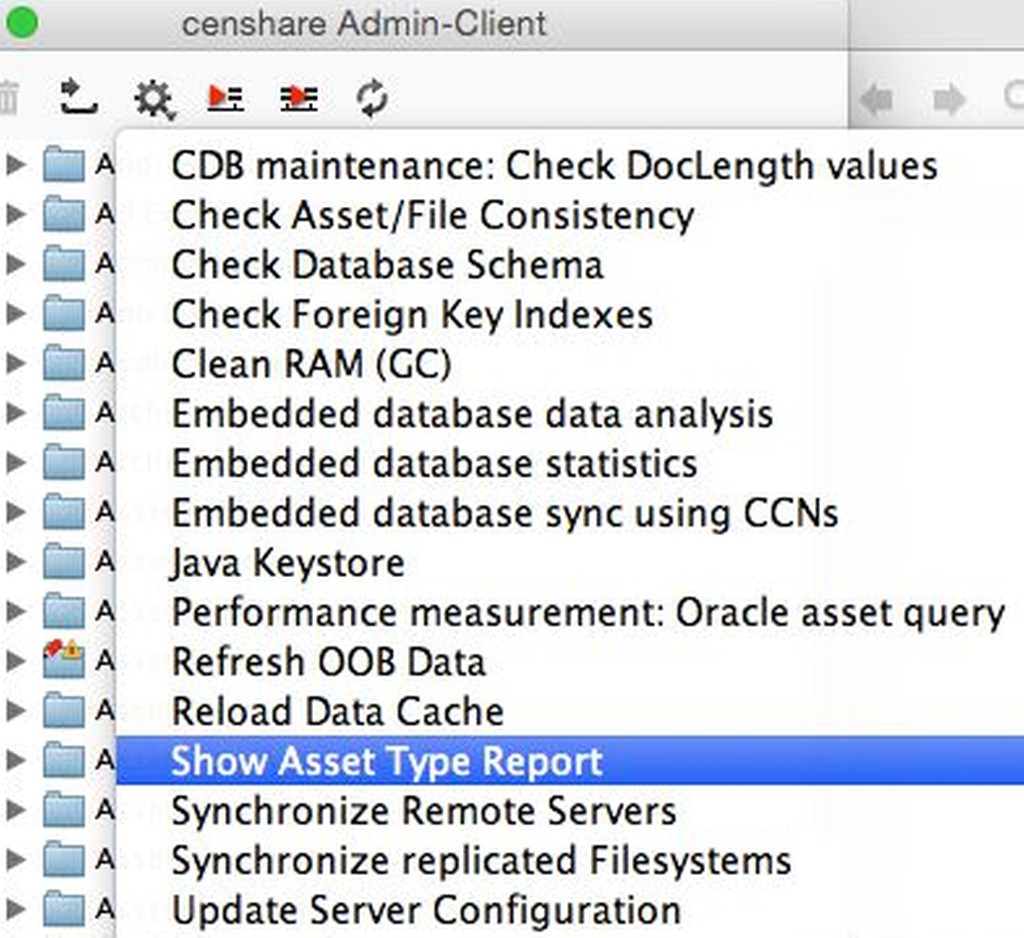
Task: Expand the folder with the warning badge
Action: (16, 661)
